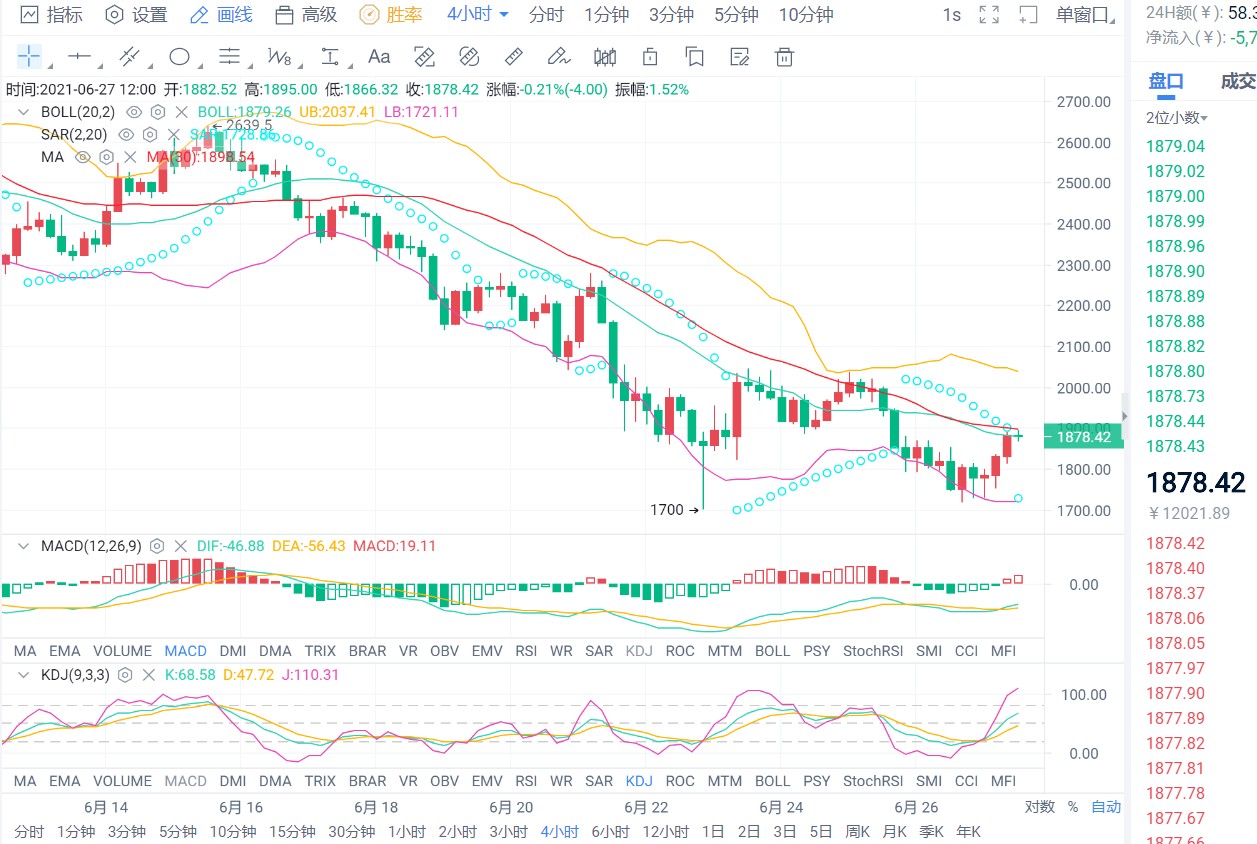This screenshot has width=1257, height=844.
Task: Select the crosshair cursor tool
Action: tap(28, 57)
